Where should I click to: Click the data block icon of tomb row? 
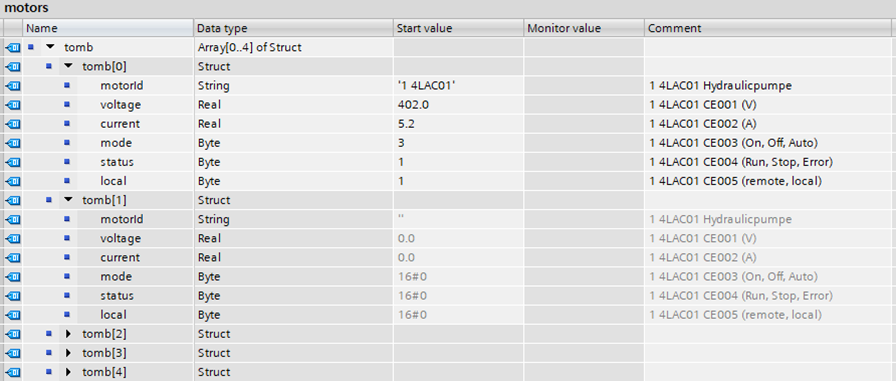click(x=13, y=47)
